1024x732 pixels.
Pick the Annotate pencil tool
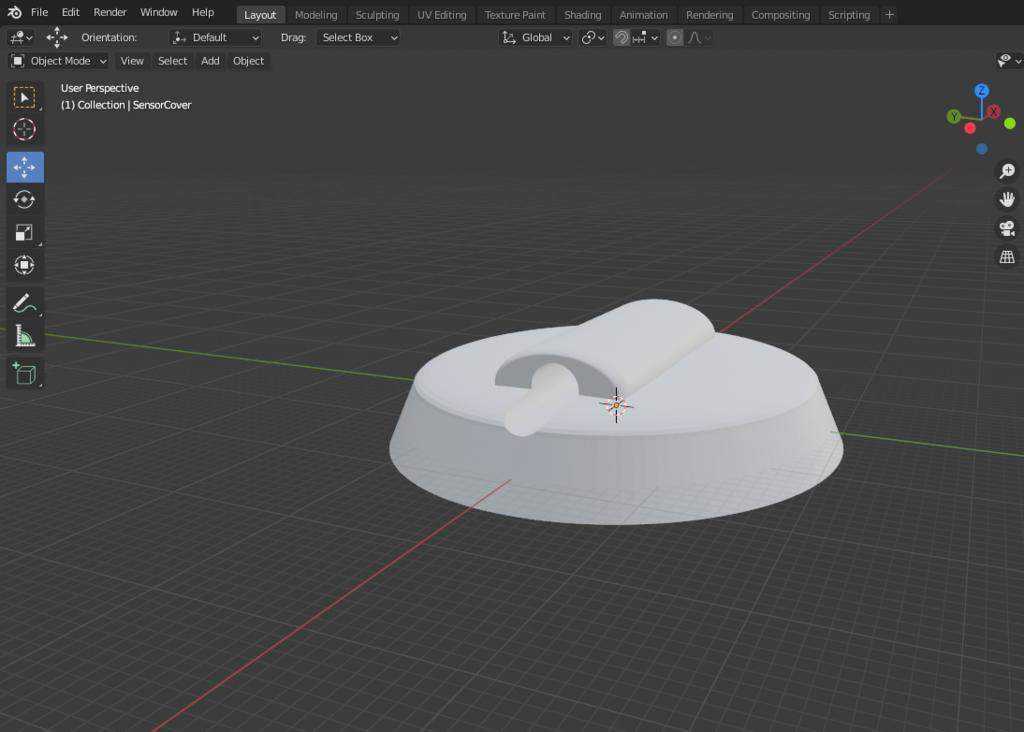click(x=25, y=304)
